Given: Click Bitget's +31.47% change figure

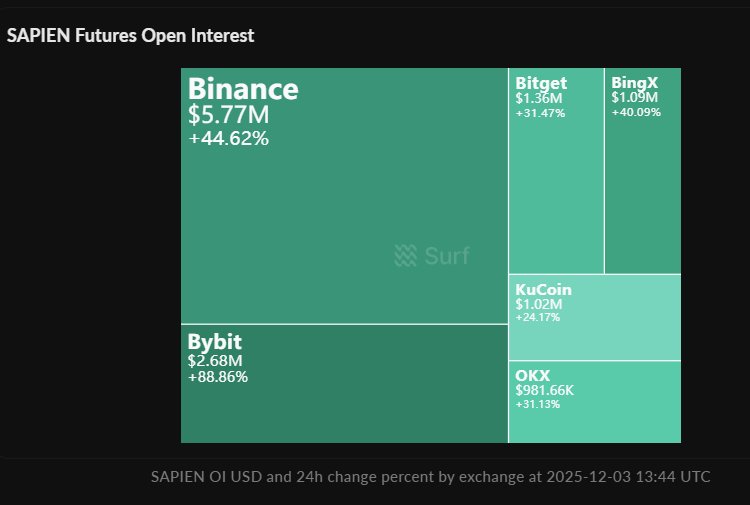Looking at the screenshot, I should [x=540, y=113].
